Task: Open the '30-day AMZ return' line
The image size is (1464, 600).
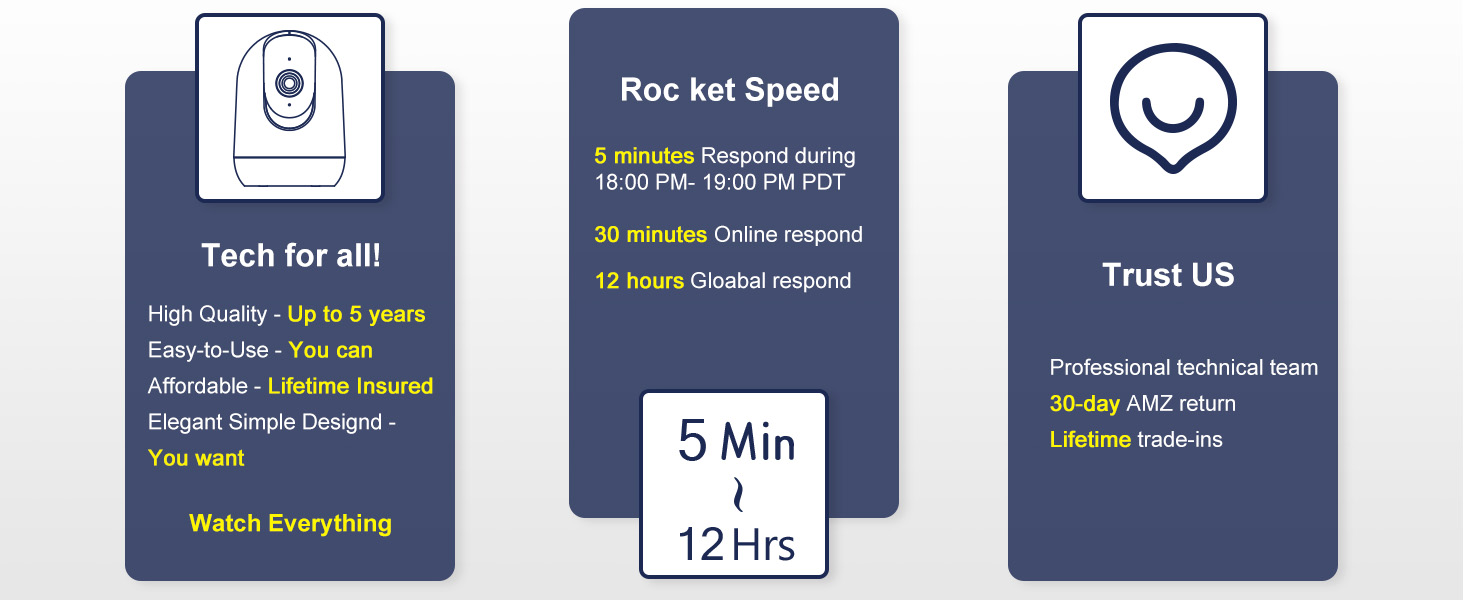Action: [1142, 404]
